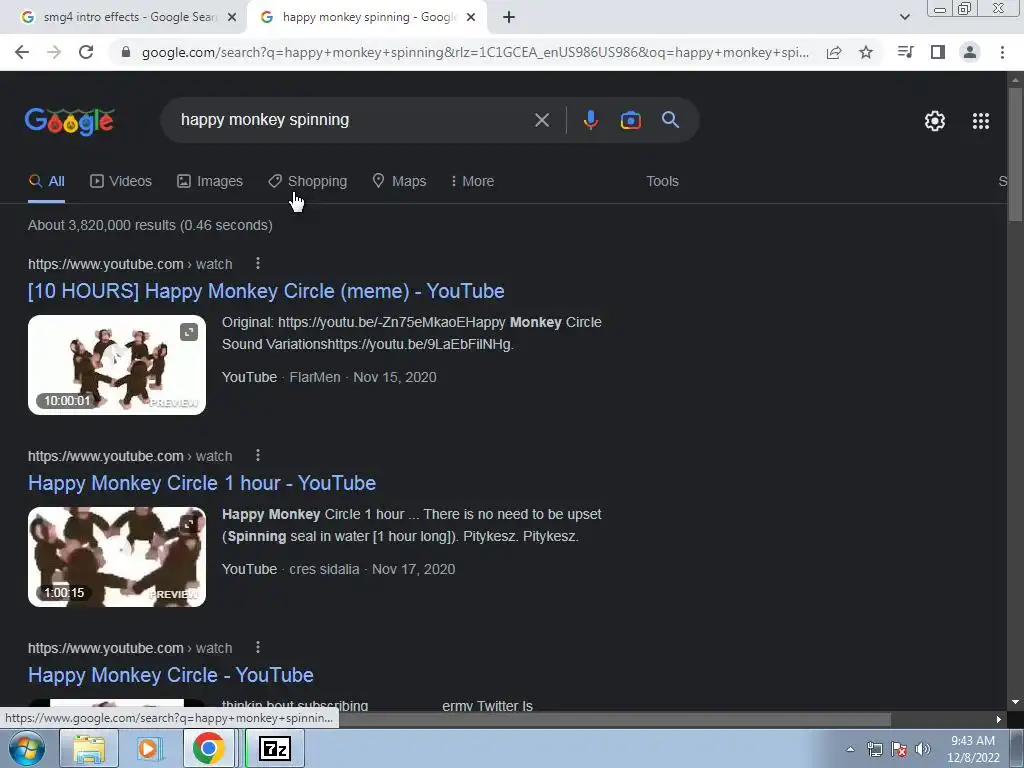
Task: Switch to Images results tab
Action: 210,182
